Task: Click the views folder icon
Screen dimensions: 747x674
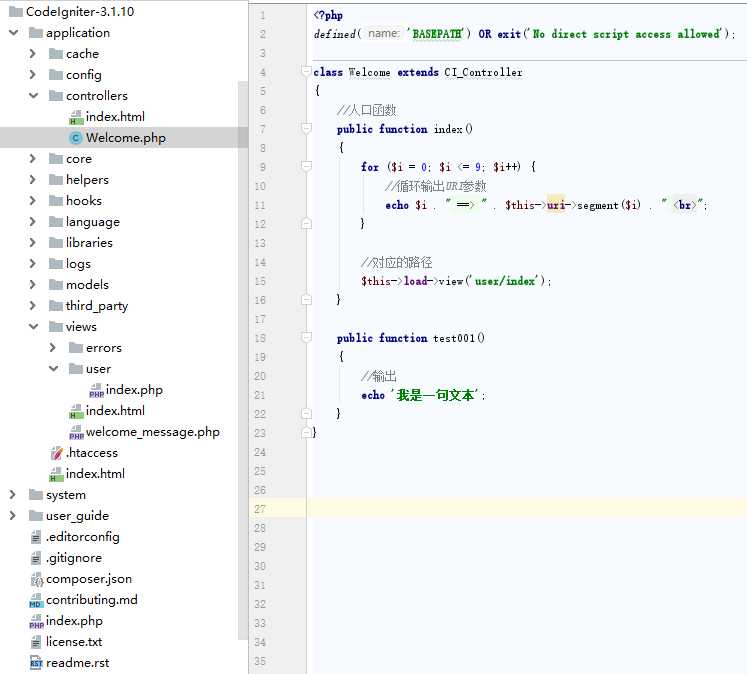Action: tap(56, 326)
